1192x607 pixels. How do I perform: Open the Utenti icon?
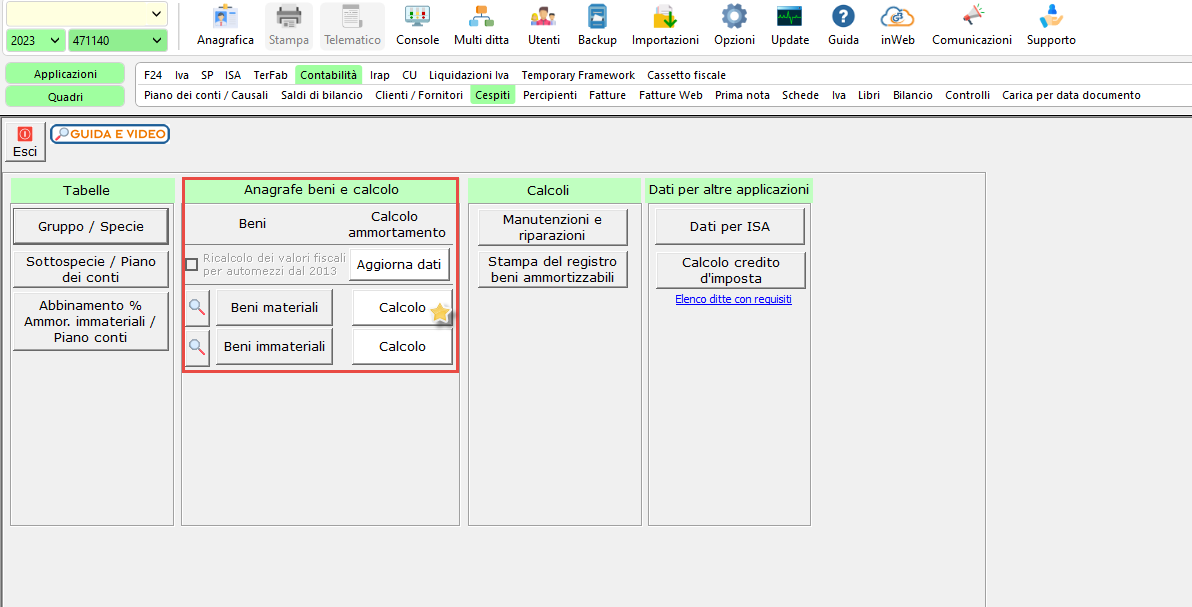[544, 26]
